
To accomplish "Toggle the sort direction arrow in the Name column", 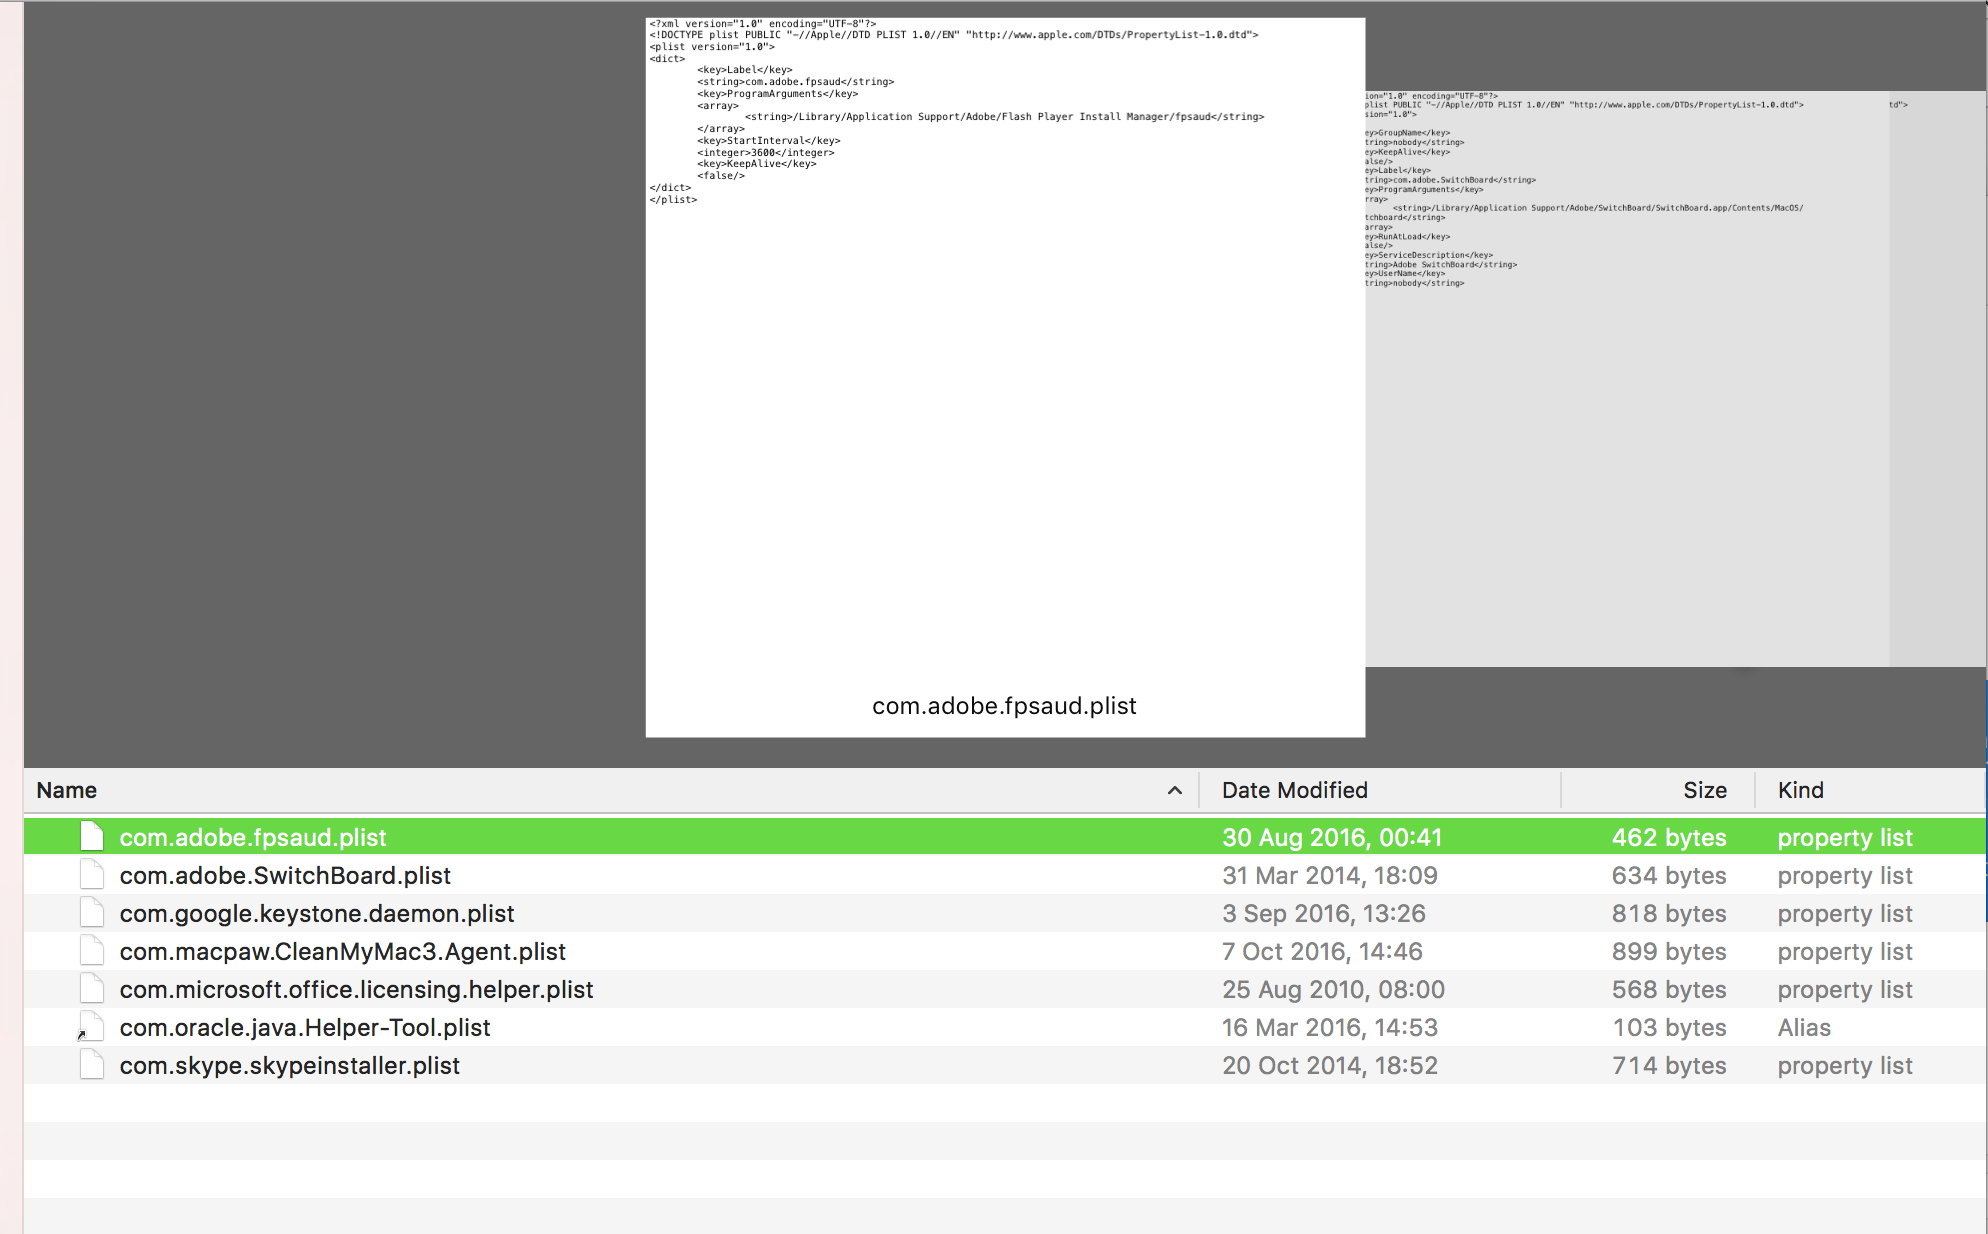I will click(x=1174, y=790).
